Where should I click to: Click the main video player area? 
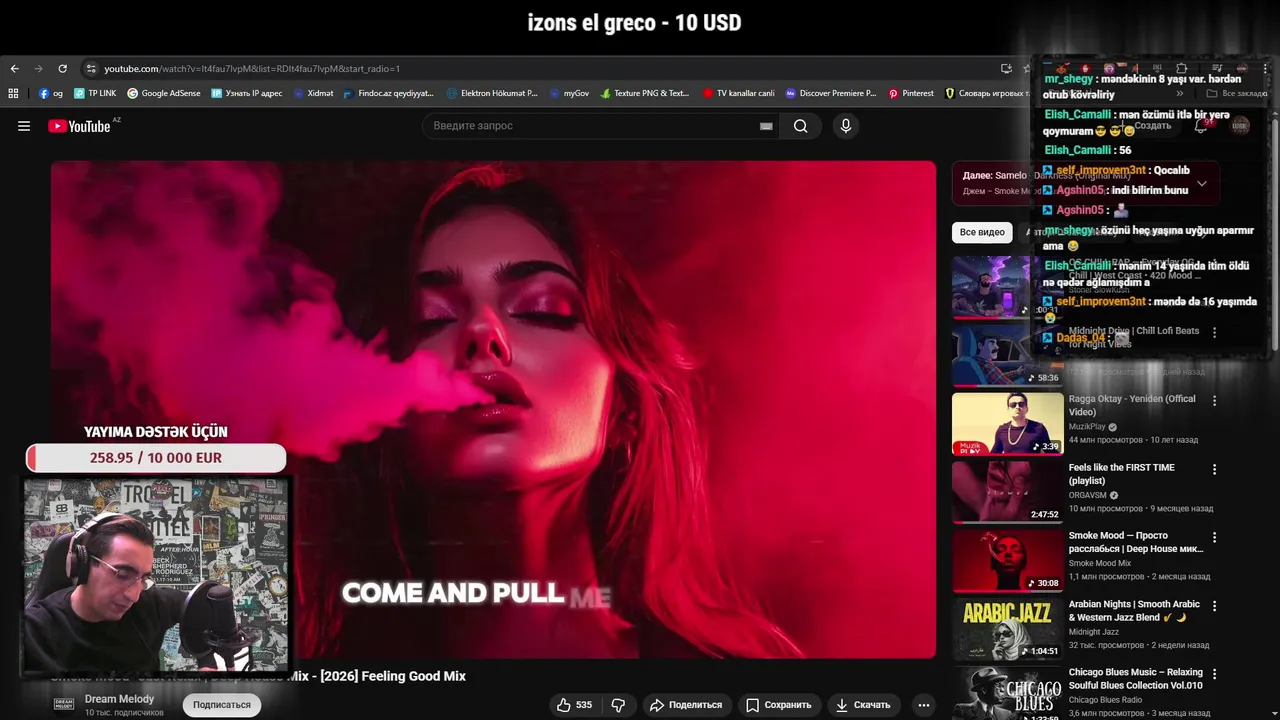[493, 410]
